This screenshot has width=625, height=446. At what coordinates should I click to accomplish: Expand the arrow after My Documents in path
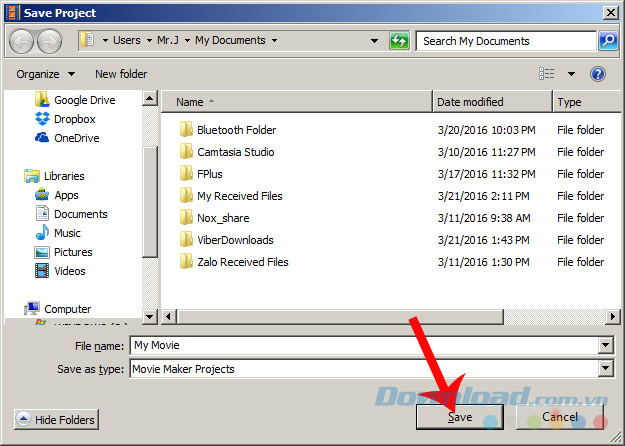(x=274, y=41)
